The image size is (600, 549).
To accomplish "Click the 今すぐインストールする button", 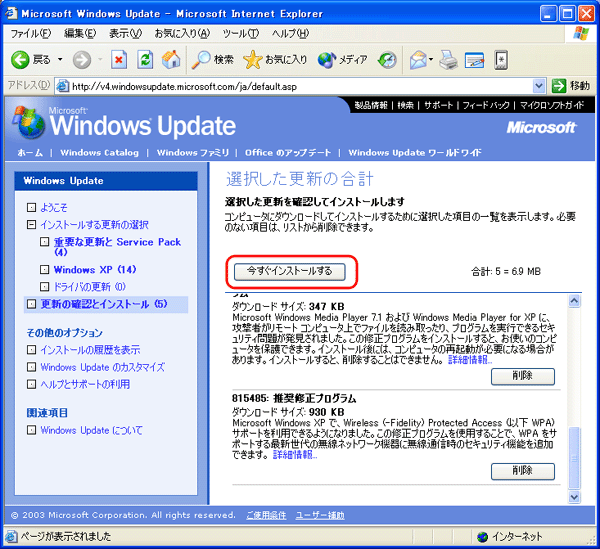I will (290, 271).
